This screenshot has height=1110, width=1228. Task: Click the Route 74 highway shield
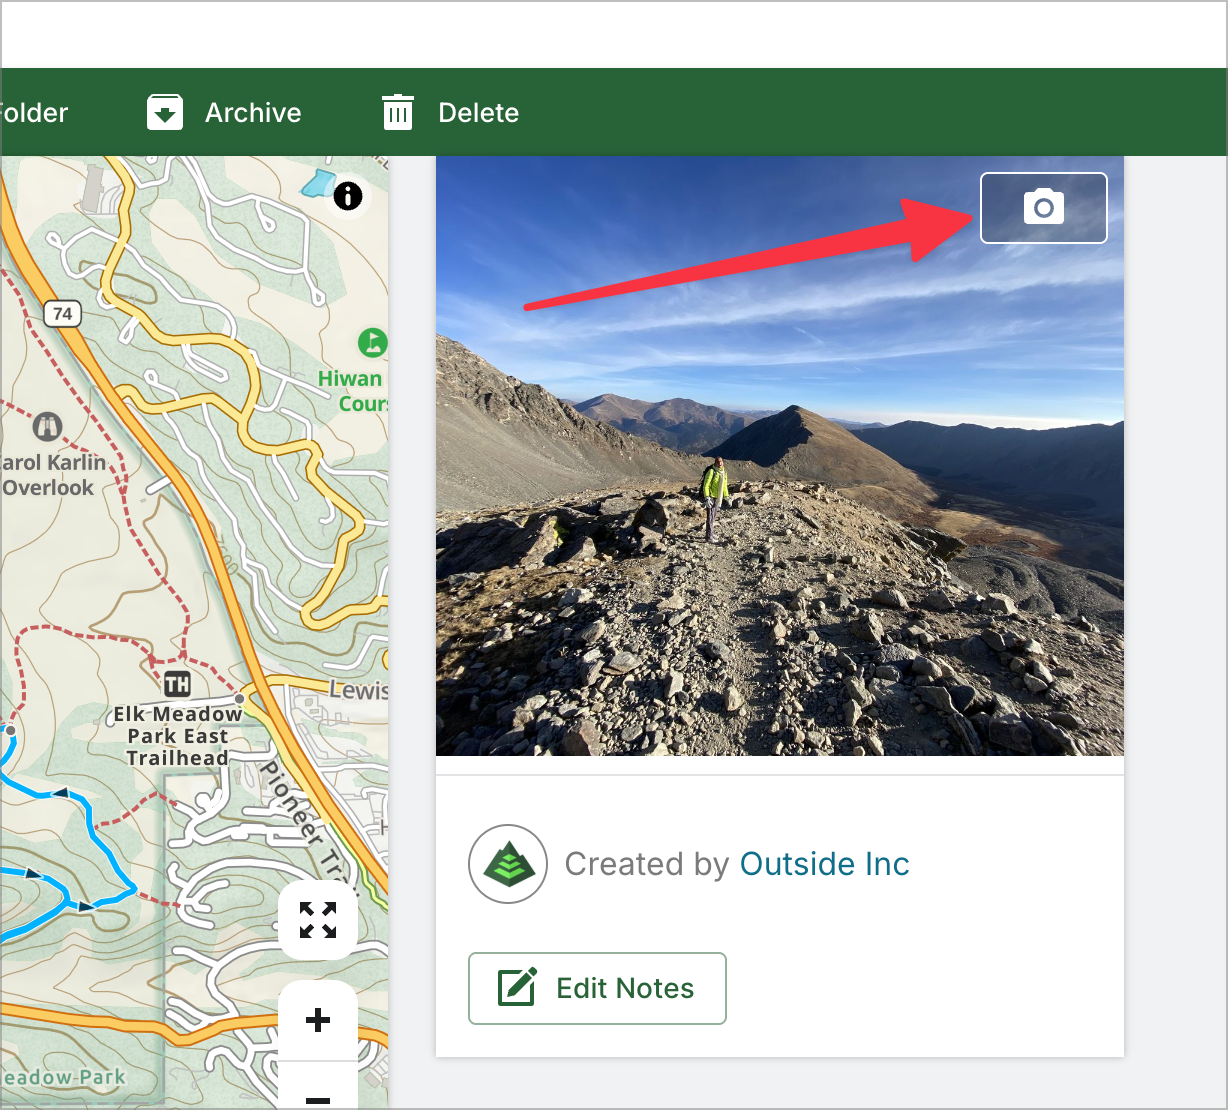pos(62,314)
